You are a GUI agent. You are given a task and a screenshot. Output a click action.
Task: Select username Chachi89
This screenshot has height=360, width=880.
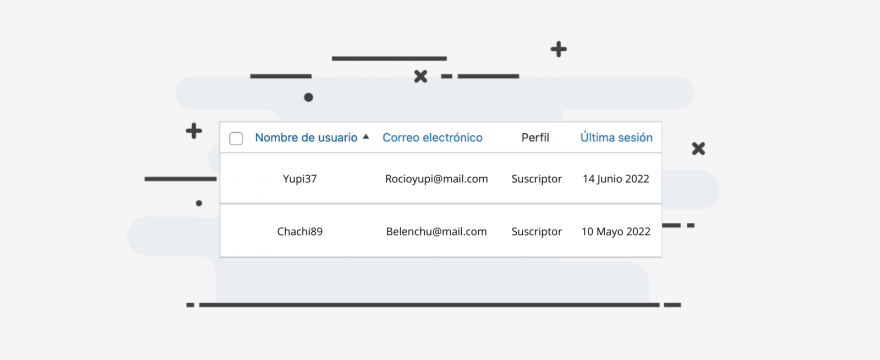coord(300,231)
